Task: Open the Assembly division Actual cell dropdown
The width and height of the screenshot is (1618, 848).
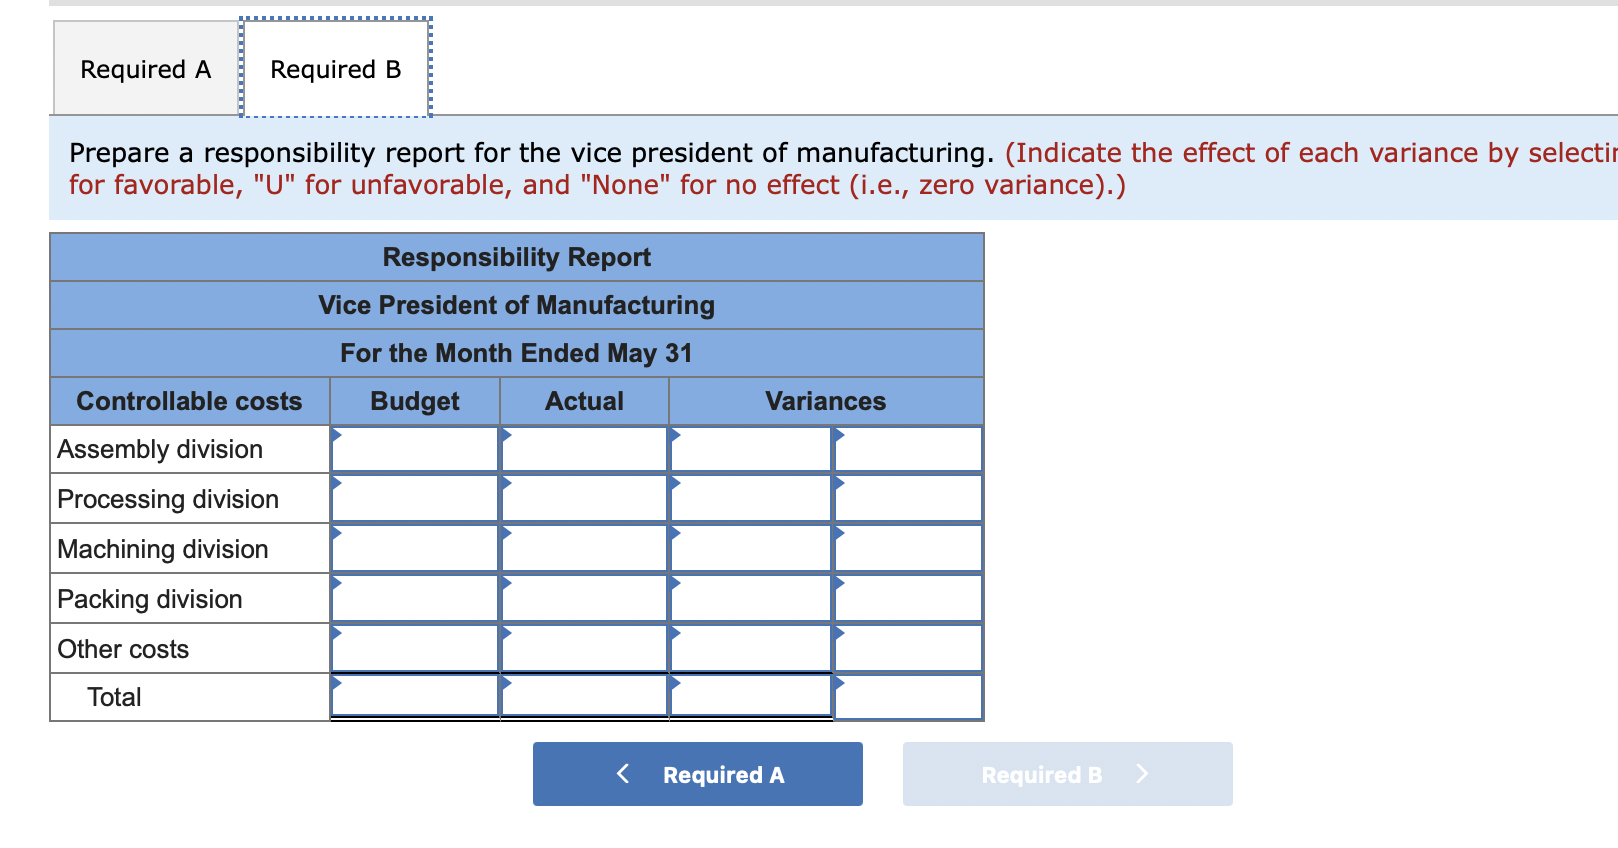Action: point(583,448)
